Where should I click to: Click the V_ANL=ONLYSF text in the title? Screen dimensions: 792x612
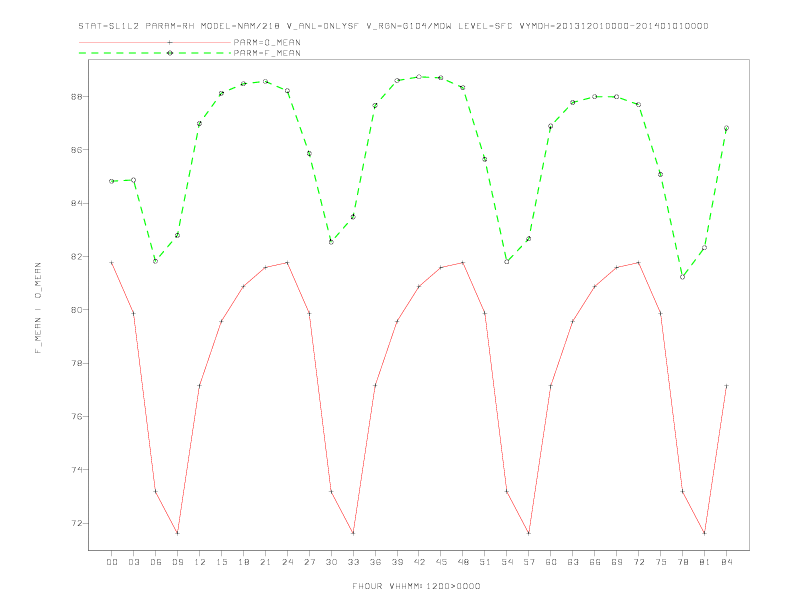(323, 26)
